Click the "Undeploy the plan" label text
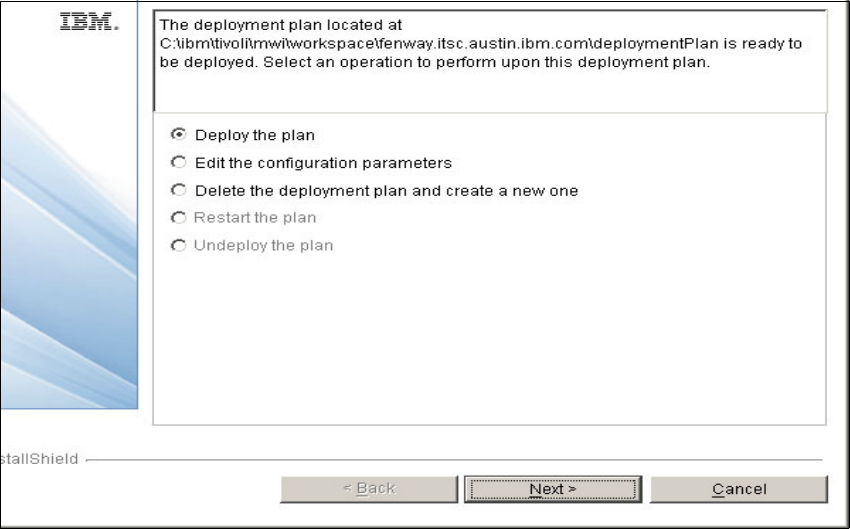Viewport: 850px width, 529px height. pyautogui.click(x=264, y=245)
